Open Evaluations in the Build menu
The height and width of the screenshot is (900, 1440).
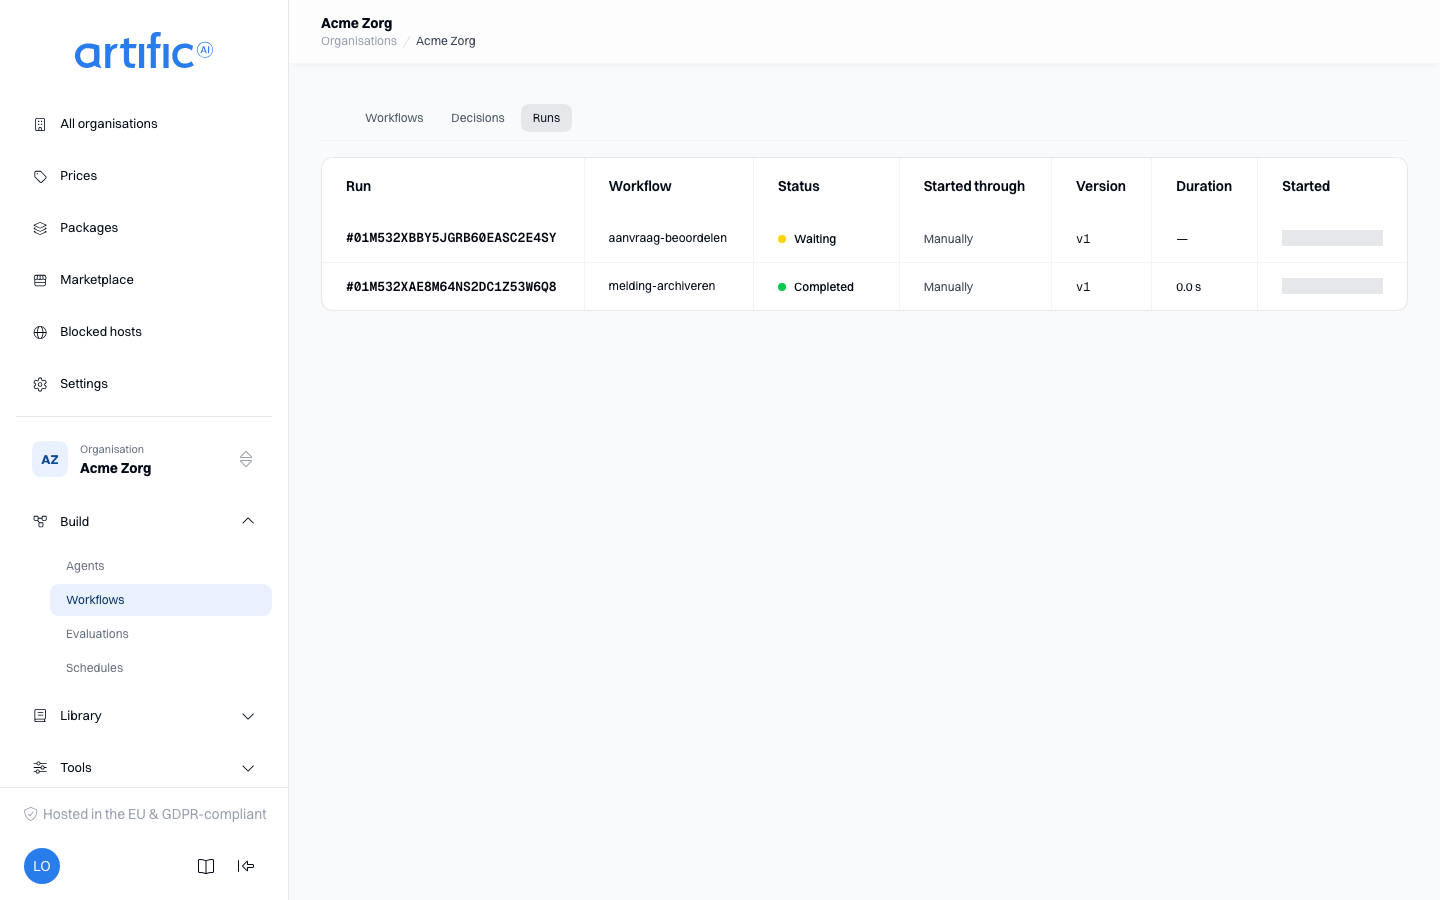click(161, 634)
